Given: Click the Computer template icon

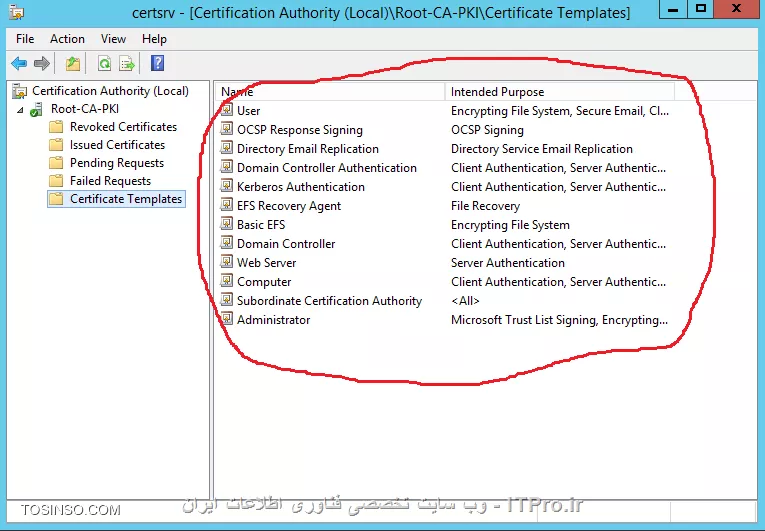Looking at the screenshot, I should click(x=226, y=282).
